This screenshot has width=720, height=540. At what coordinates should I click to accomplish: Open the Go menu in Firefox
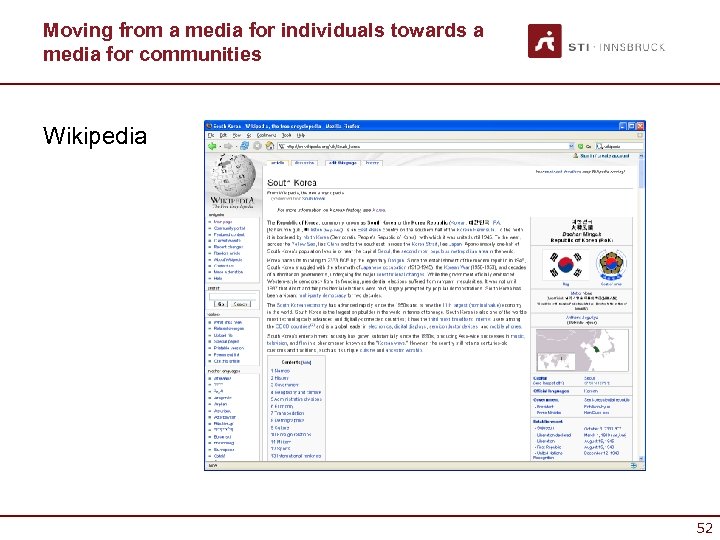[x=249, y=135]
